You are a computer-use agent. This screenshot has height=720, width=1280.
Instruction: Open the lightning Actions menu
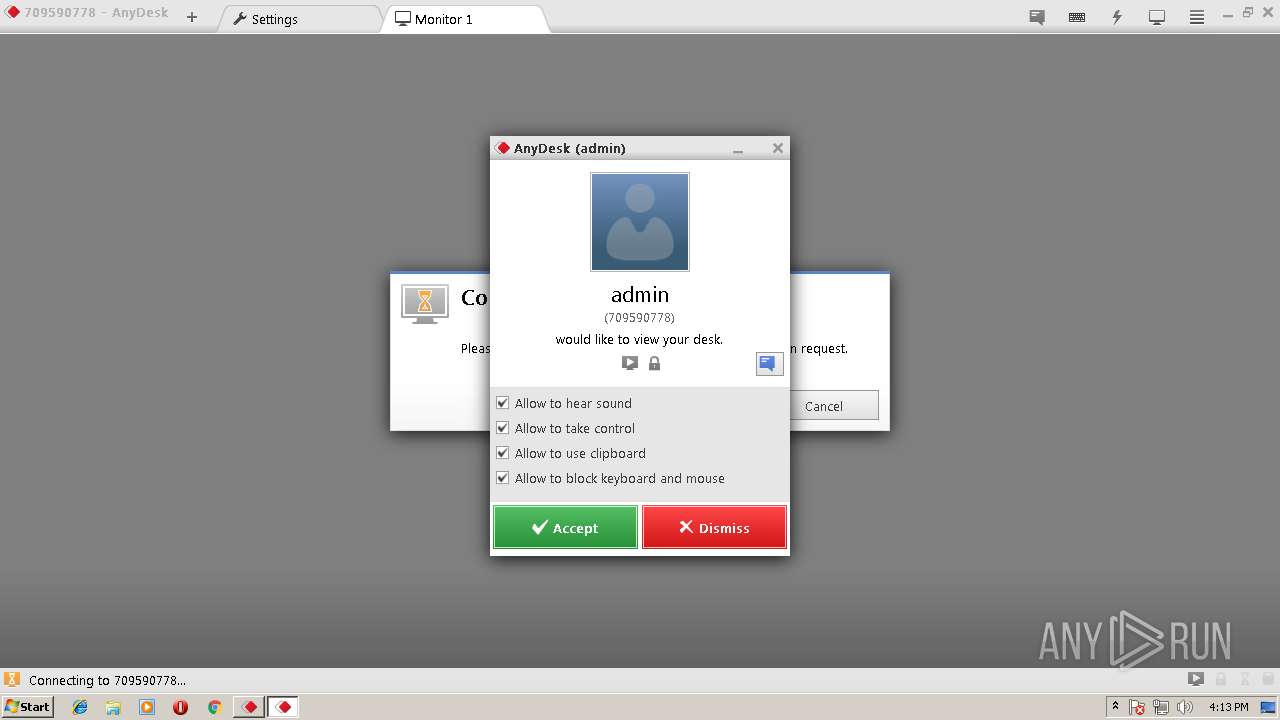(x=1117, y=18)
